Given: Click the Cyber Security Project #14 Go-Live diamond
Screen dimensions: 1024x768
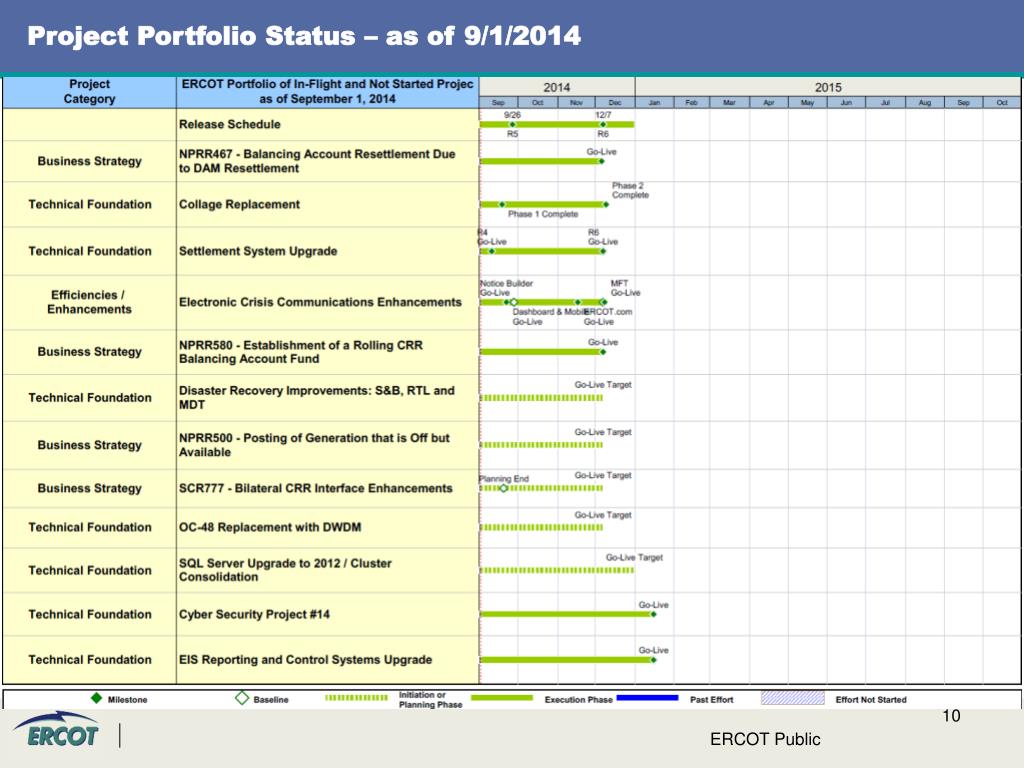Looking at the screenshot, I should point(653,615).
